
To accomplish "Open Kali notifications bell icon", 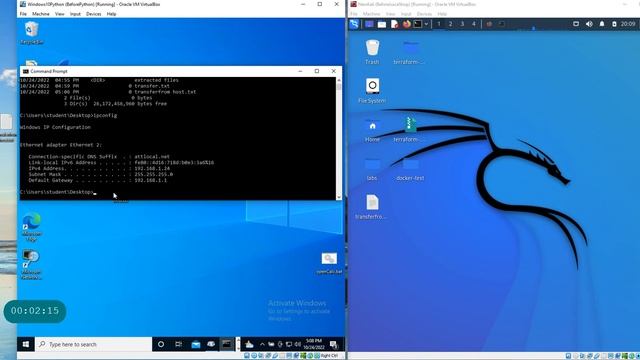I will click(602, 24).
